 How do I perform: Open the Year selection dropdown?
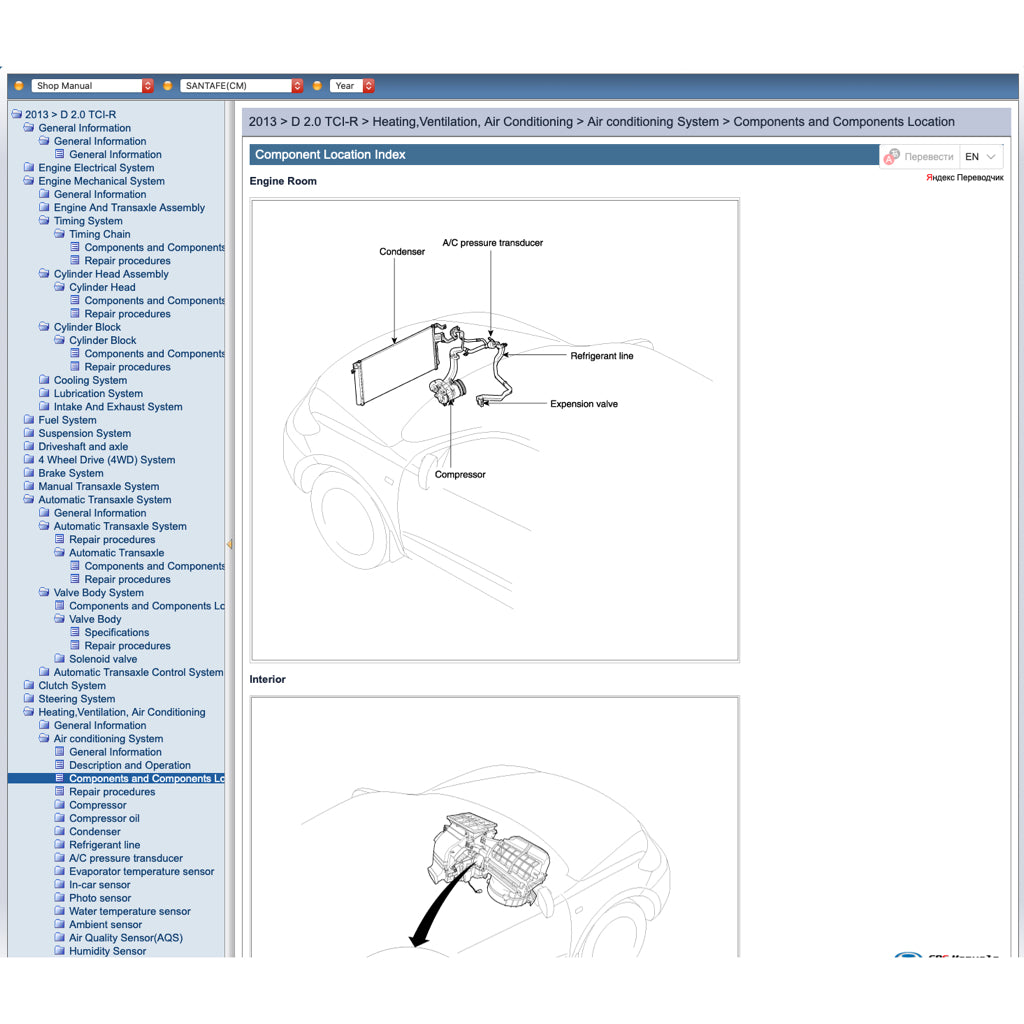coord(351,85)
